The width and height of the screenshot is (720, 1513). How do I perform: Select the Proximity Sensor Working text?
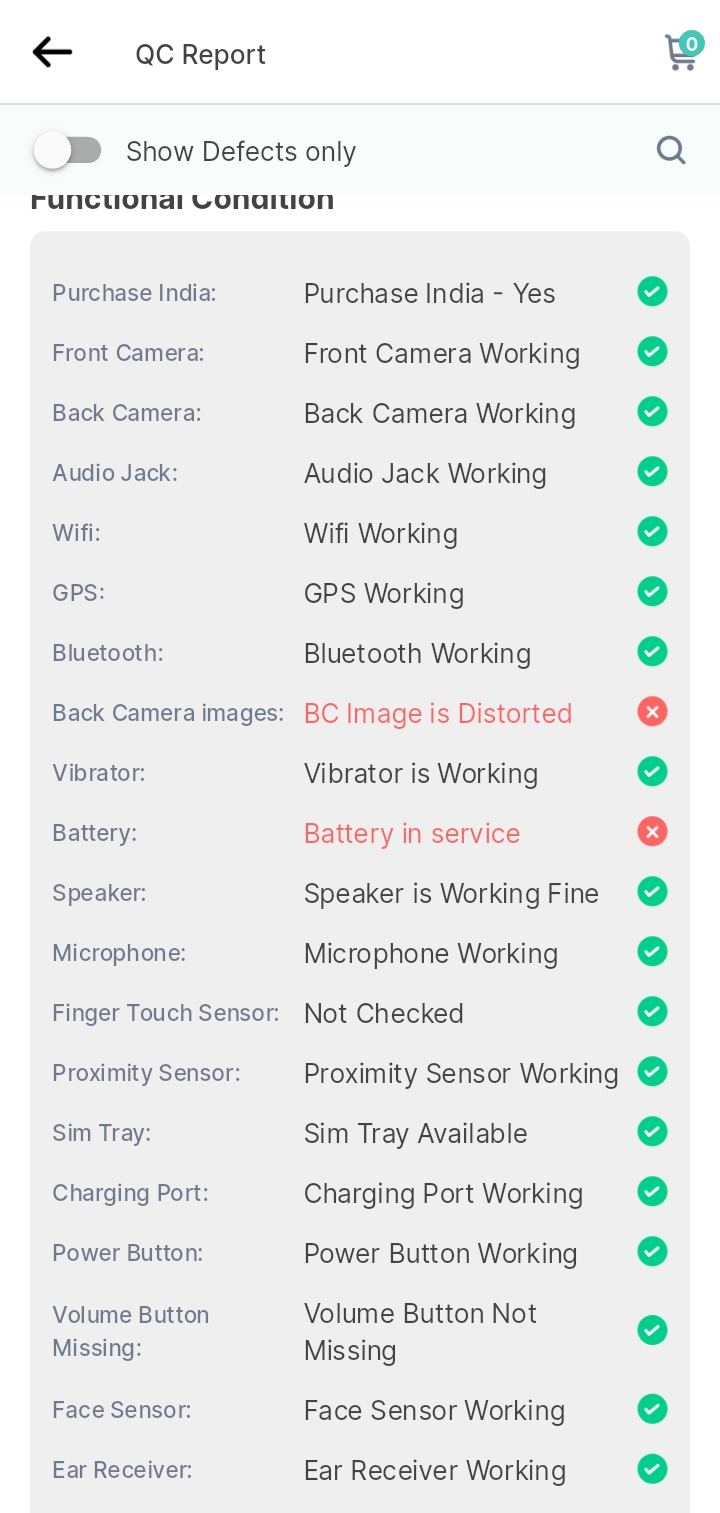coord(461,1073)
